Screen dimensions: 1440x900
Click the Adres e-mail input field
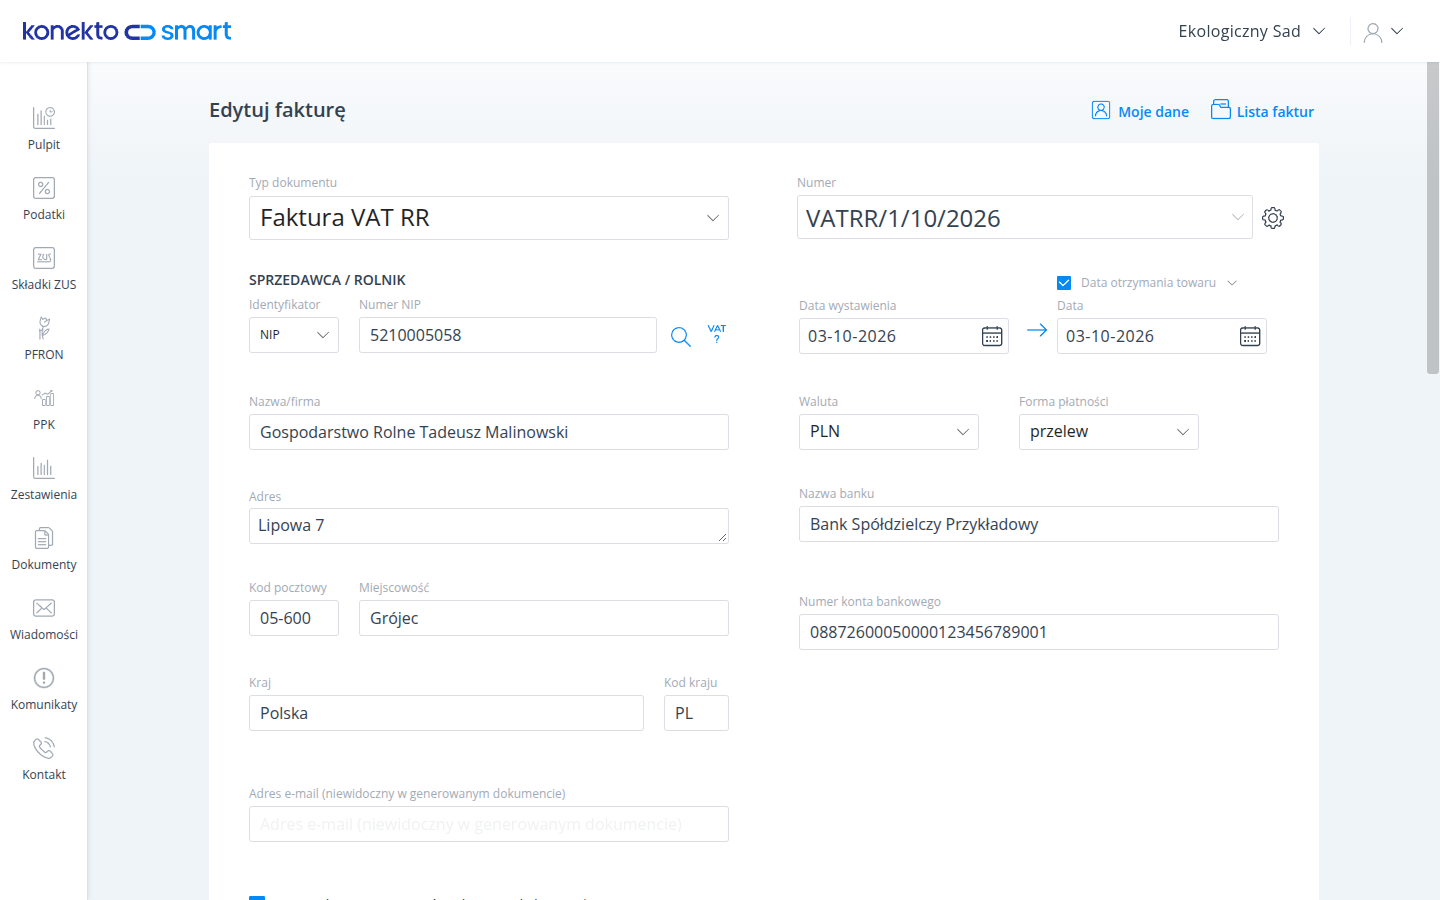(x=489, y=824)
